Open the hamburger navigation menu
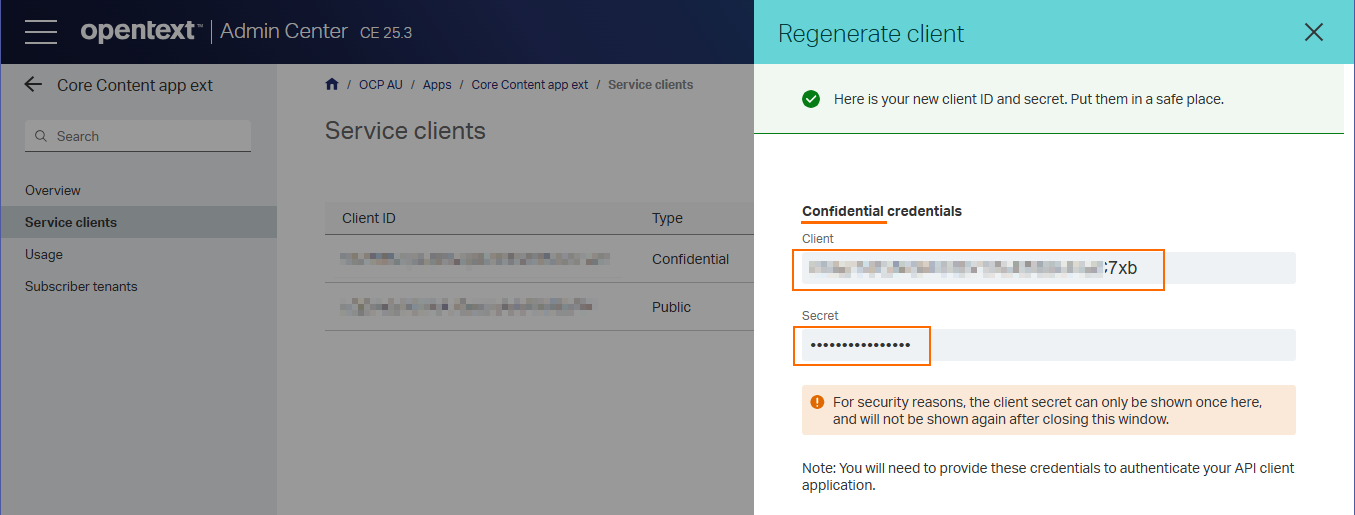This screenshot has width=1355, height=515. 41,31
